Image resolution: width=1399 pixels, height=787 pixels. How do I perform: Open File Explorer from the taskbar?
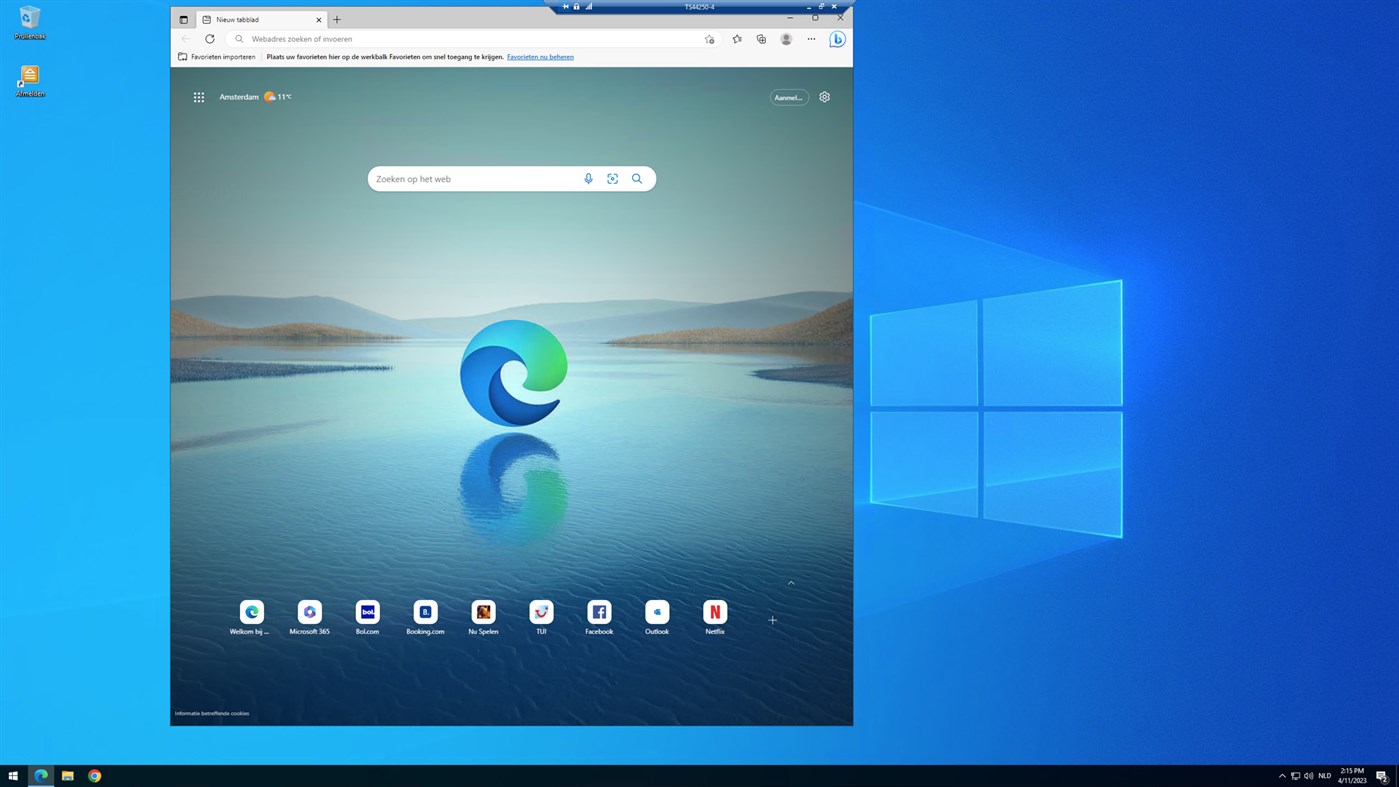68,776
